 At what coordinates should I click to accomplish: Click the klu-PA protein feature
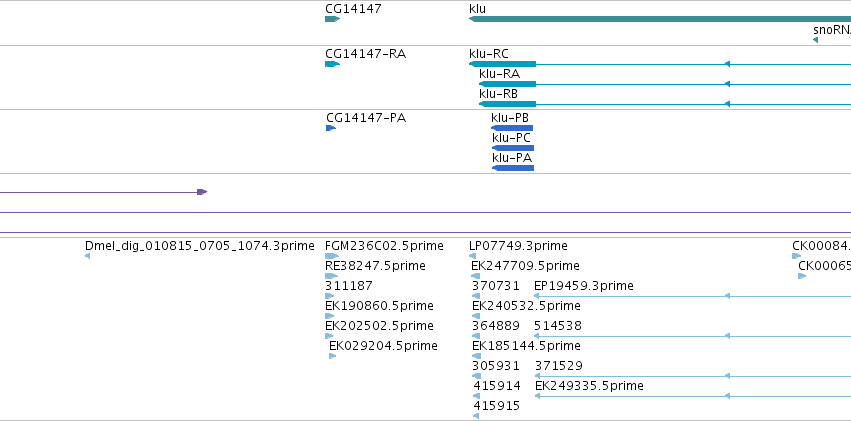513,168
